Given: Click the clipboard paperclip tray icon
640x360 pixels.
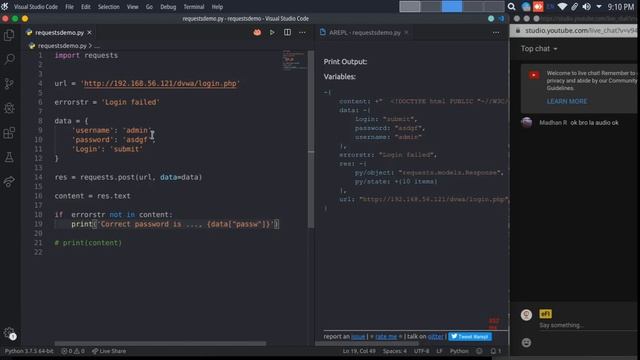Looking at the screenshot, I should pos(574,7).
